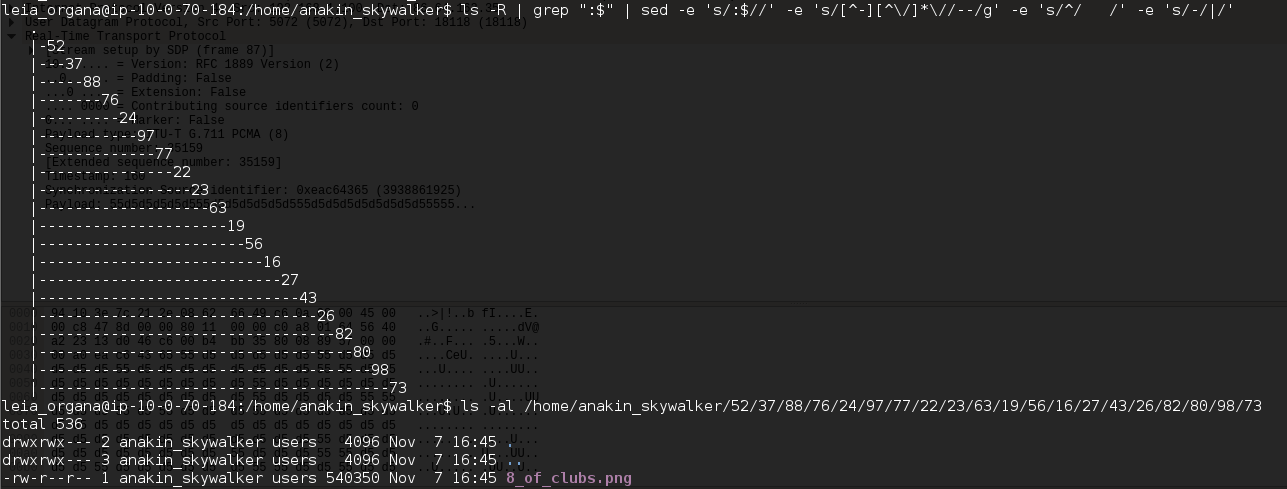Collapse Real-Time Transport Protocol tree in Wireshark
This screenshot has height=489, width=1287.
[x=11, y=36]
